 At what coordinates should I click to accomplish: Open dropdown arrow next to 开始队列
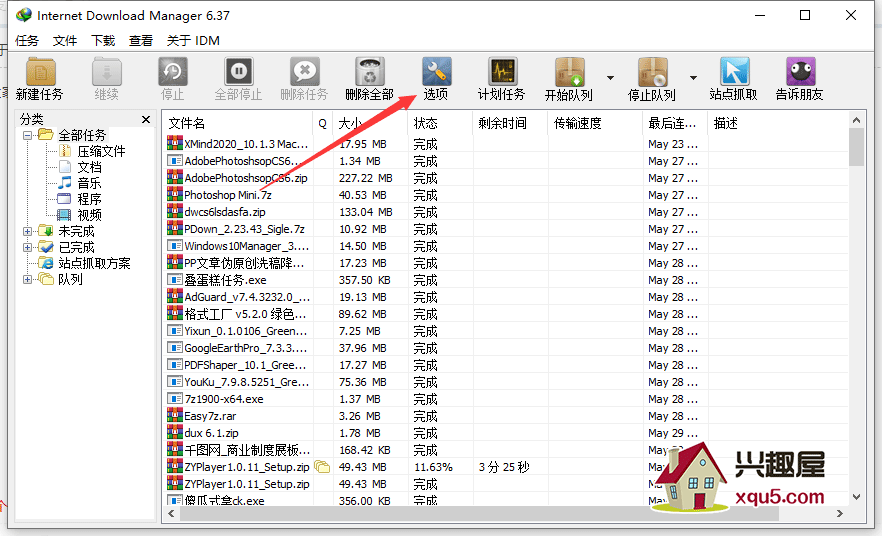coord(610,78)
